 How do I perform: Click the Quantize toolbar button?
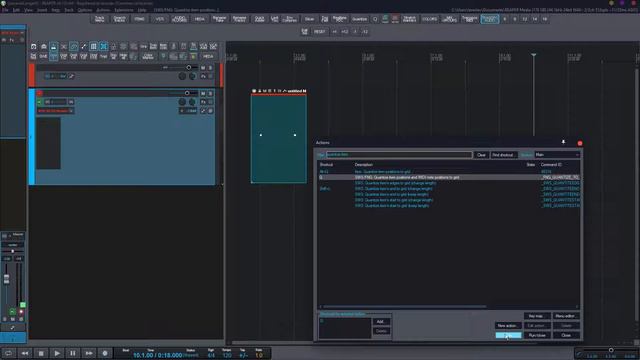(360, 19)
